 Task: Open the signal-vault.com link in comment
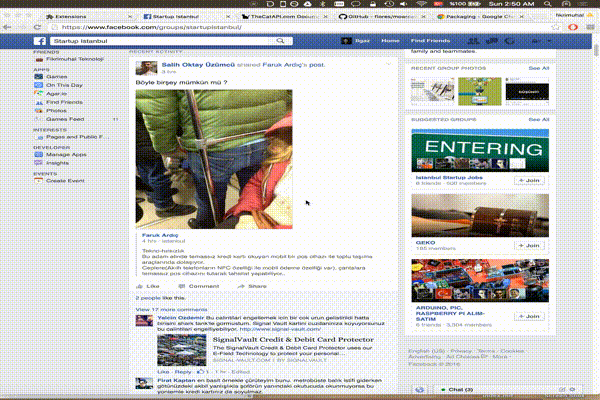point(280,329)
